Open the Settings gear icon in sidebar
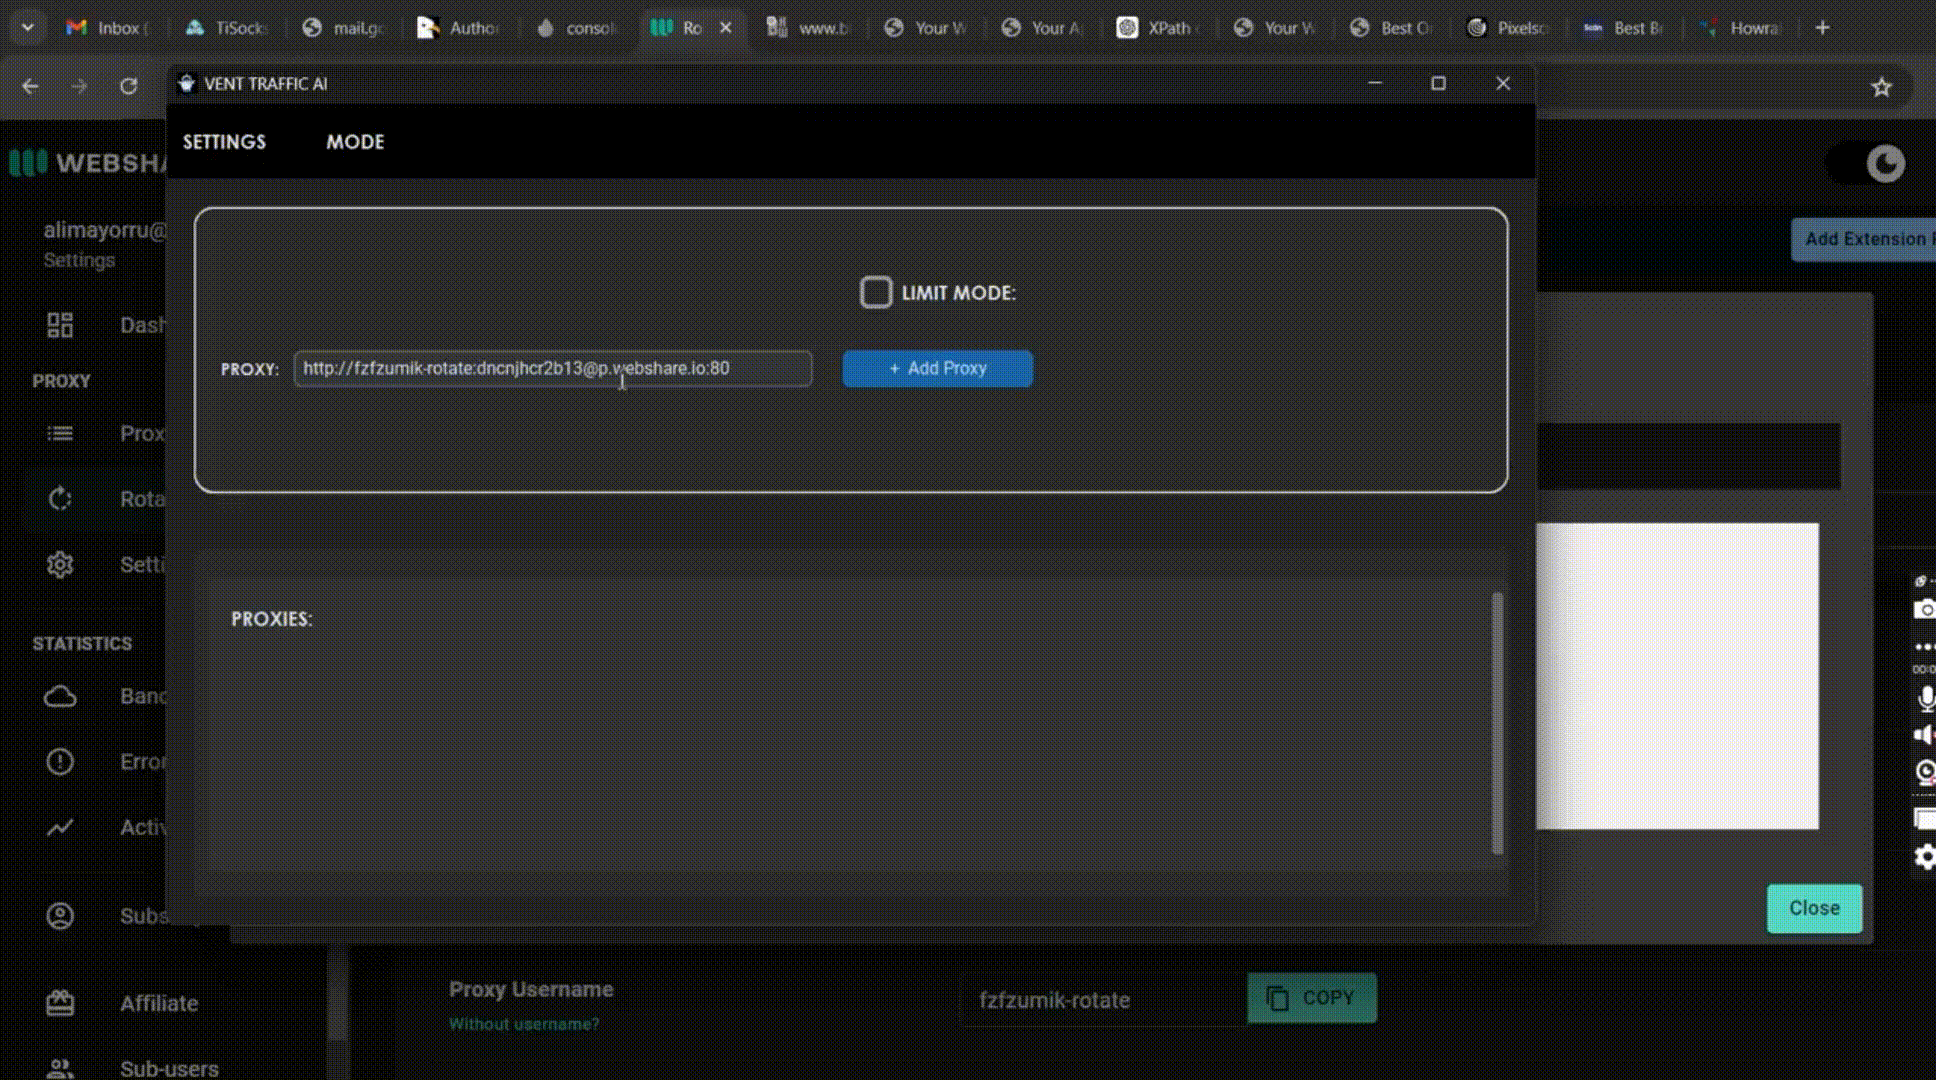This screenshot has height=1080, width=1936. coord(60,564)
